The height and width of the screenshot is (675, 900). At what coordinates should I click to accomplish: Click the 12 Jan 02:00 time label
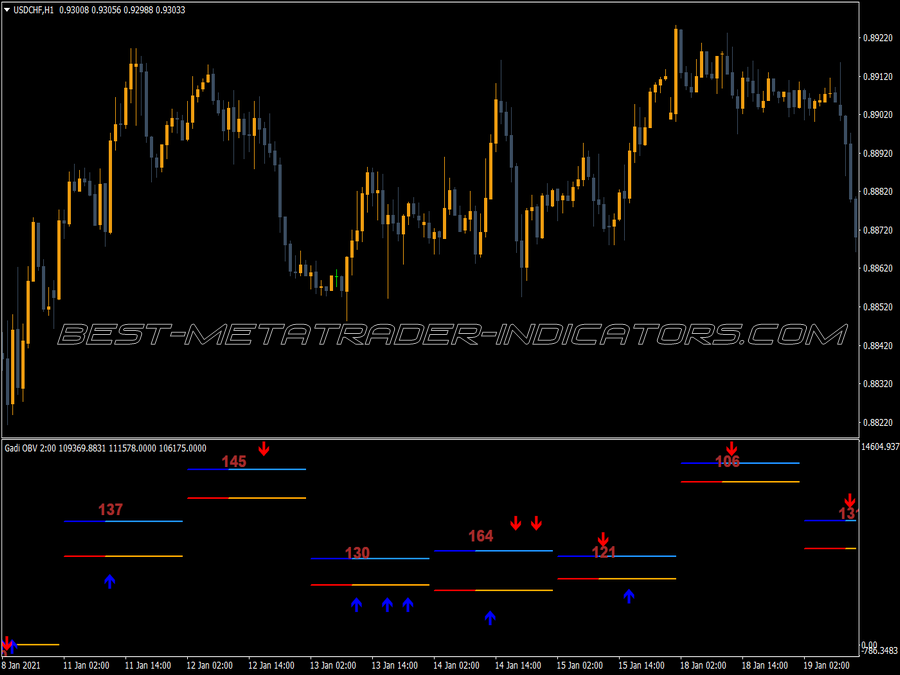pyautogui.click(x=210, y=665)
